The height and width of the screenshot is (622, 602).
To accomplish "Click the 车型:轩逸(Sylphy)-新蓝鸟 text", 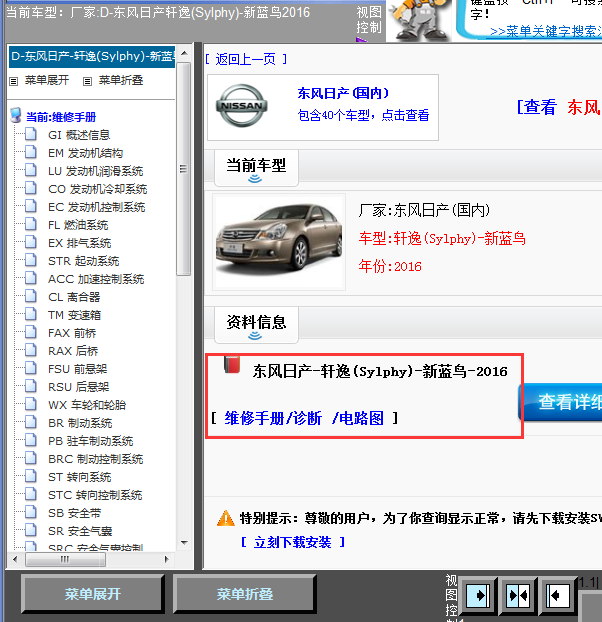I will point(442,239).
